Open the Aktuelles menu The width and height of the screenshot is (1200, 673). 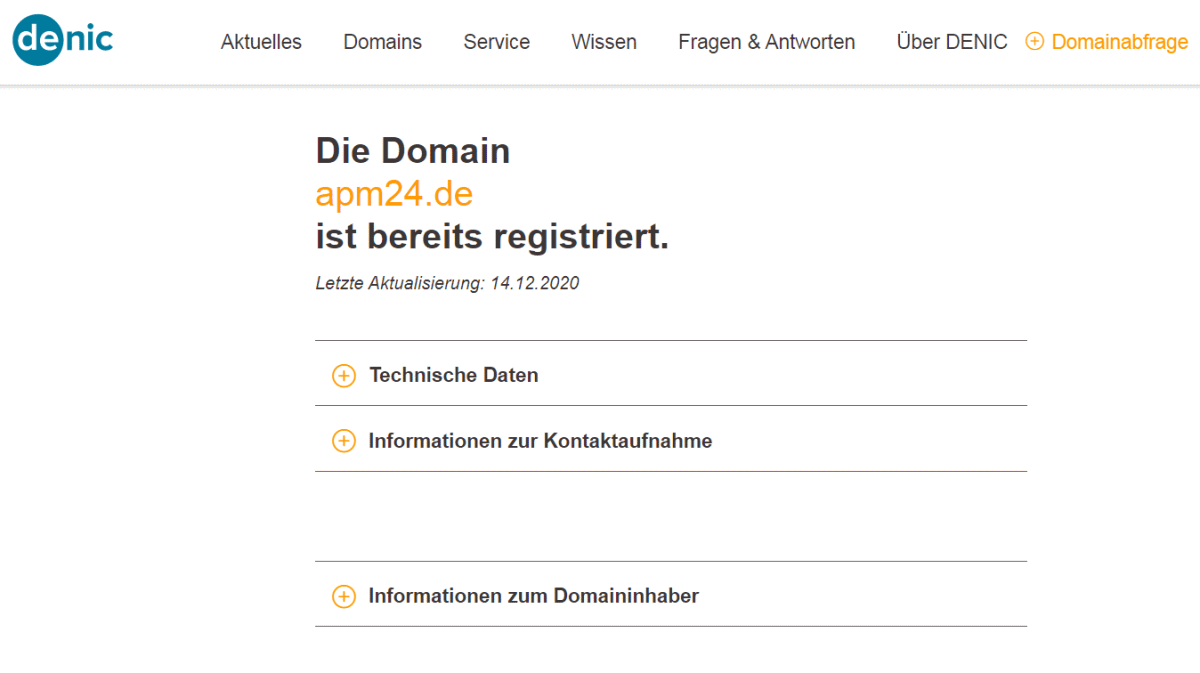click(261, 42)
